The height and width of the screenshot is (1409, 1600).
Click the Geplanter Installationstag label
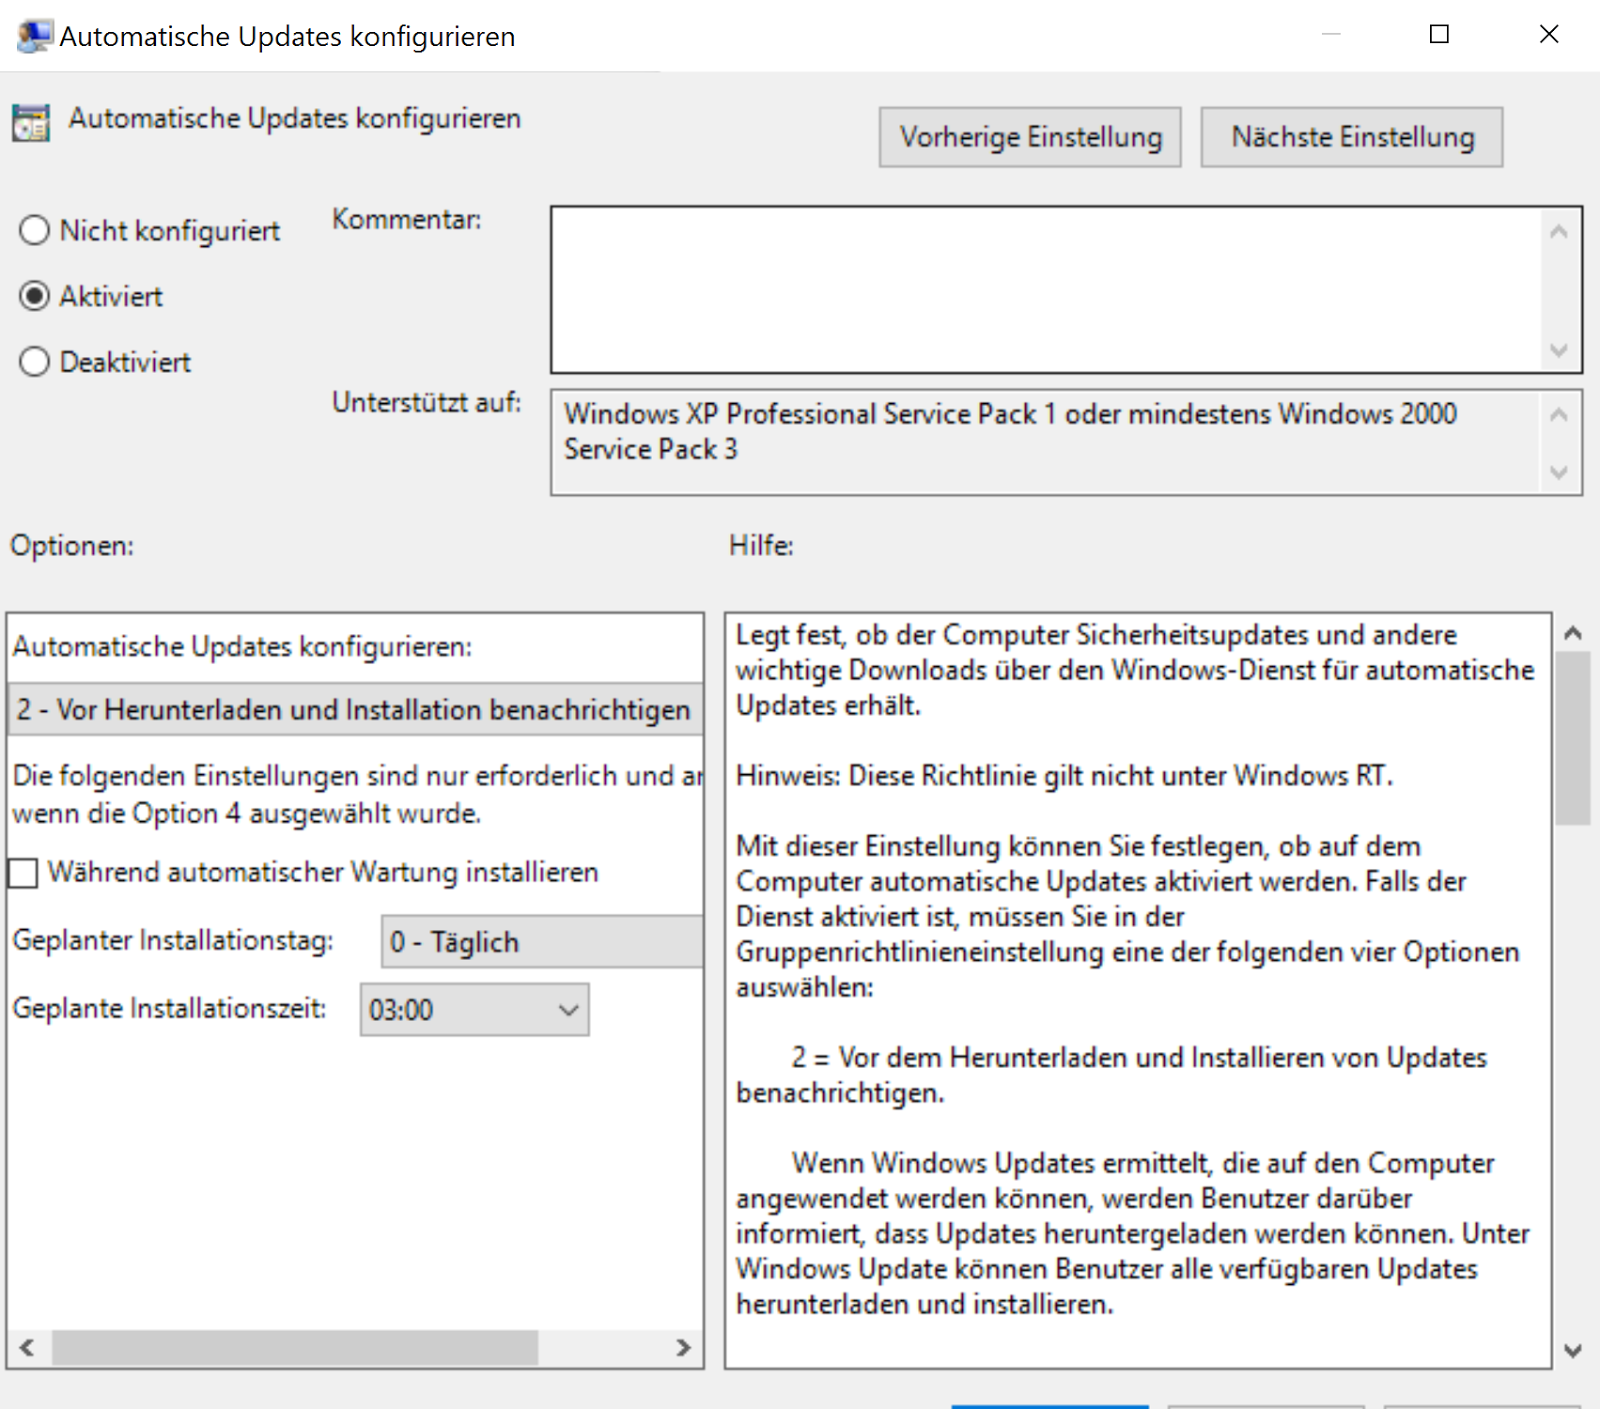click(173, 940)
